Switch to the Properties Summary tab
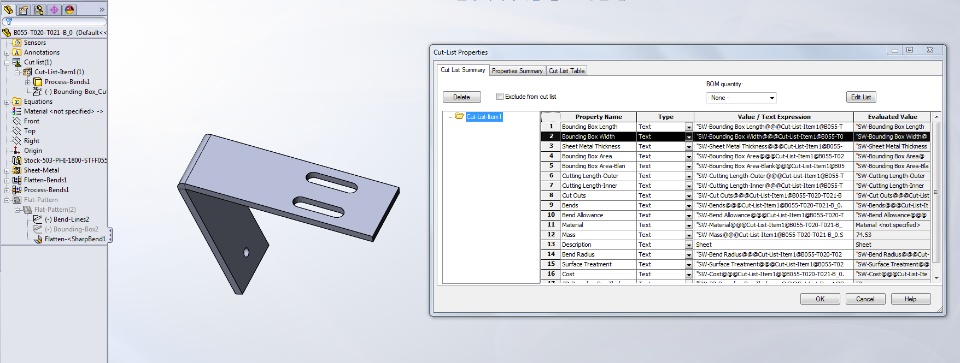960x363 pixels. tap(517, 71)
